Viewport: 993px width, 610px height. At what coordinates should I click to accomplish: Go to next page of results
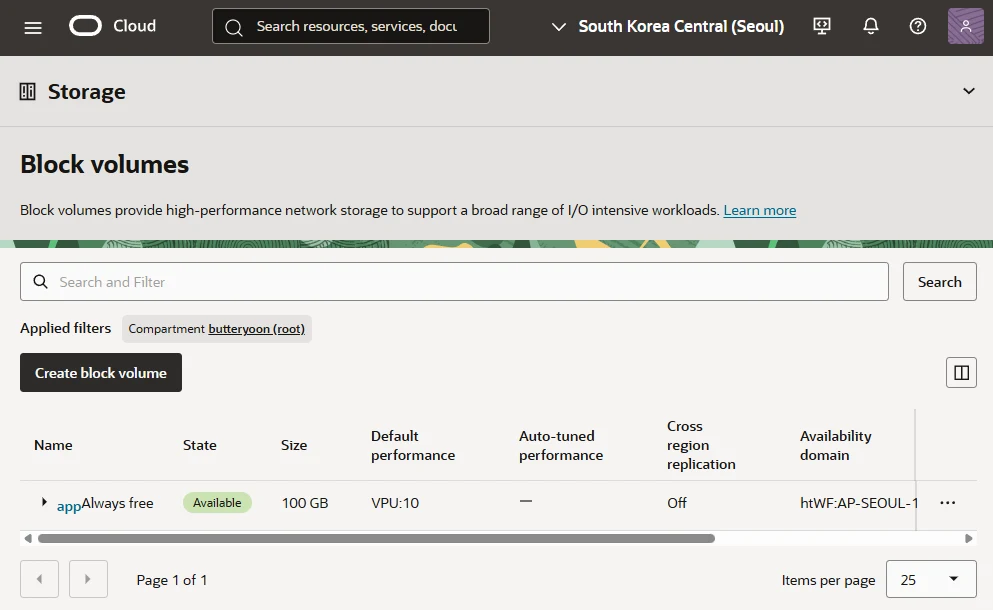click(x=88, y=579)
